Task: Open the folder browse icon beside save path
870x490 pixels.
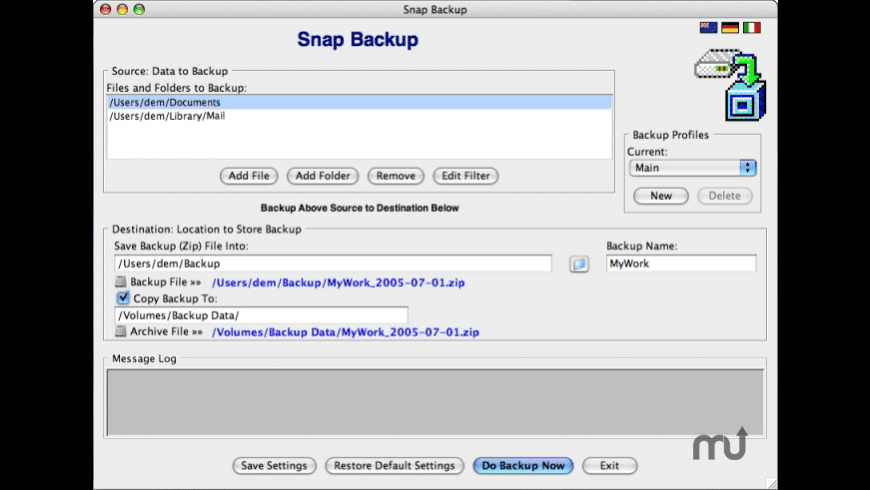Action: tap(579, 264)
